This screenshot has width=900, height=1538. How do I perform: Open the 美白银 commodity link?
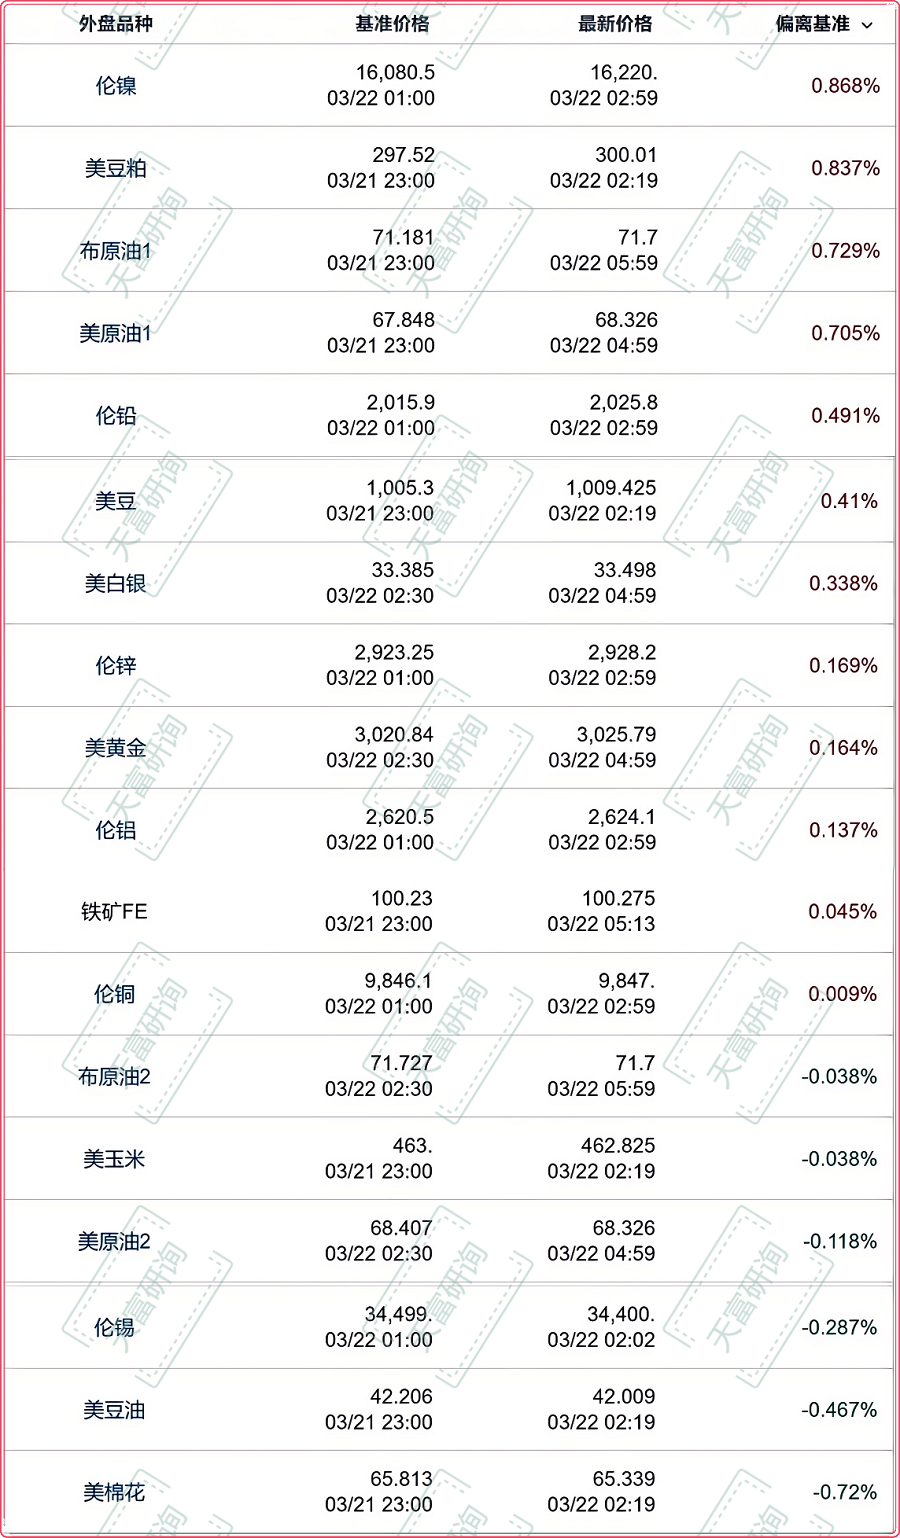(x=116, y=583)
